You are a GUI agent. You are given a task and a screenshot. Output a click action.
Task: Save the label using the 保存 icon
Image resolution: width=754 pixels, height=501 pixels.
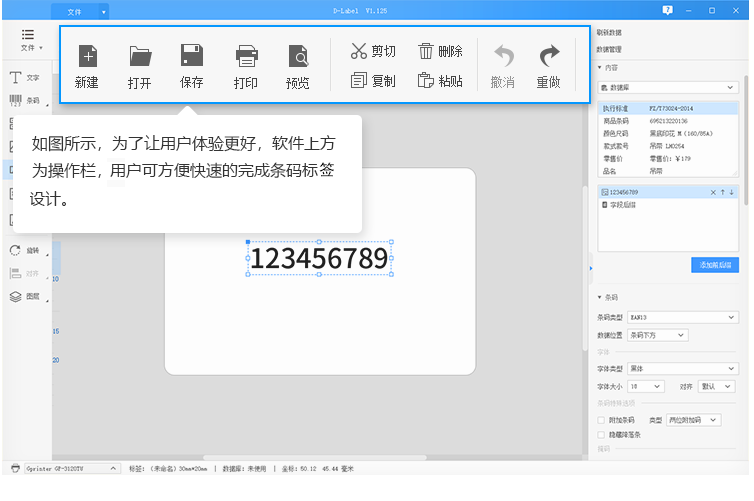tap(192, 66)
